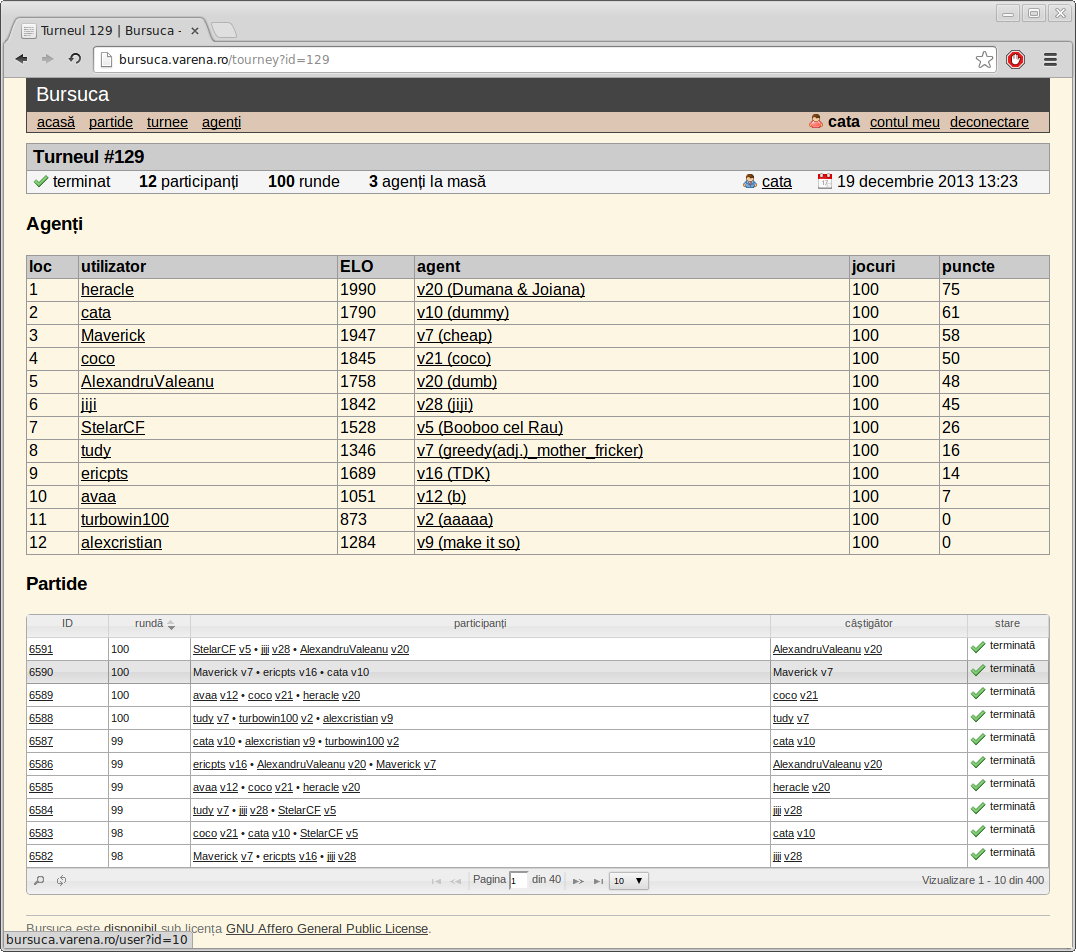The image size is (1076, 952).
Task: Click the deconectare logout link
Action: 989,122
